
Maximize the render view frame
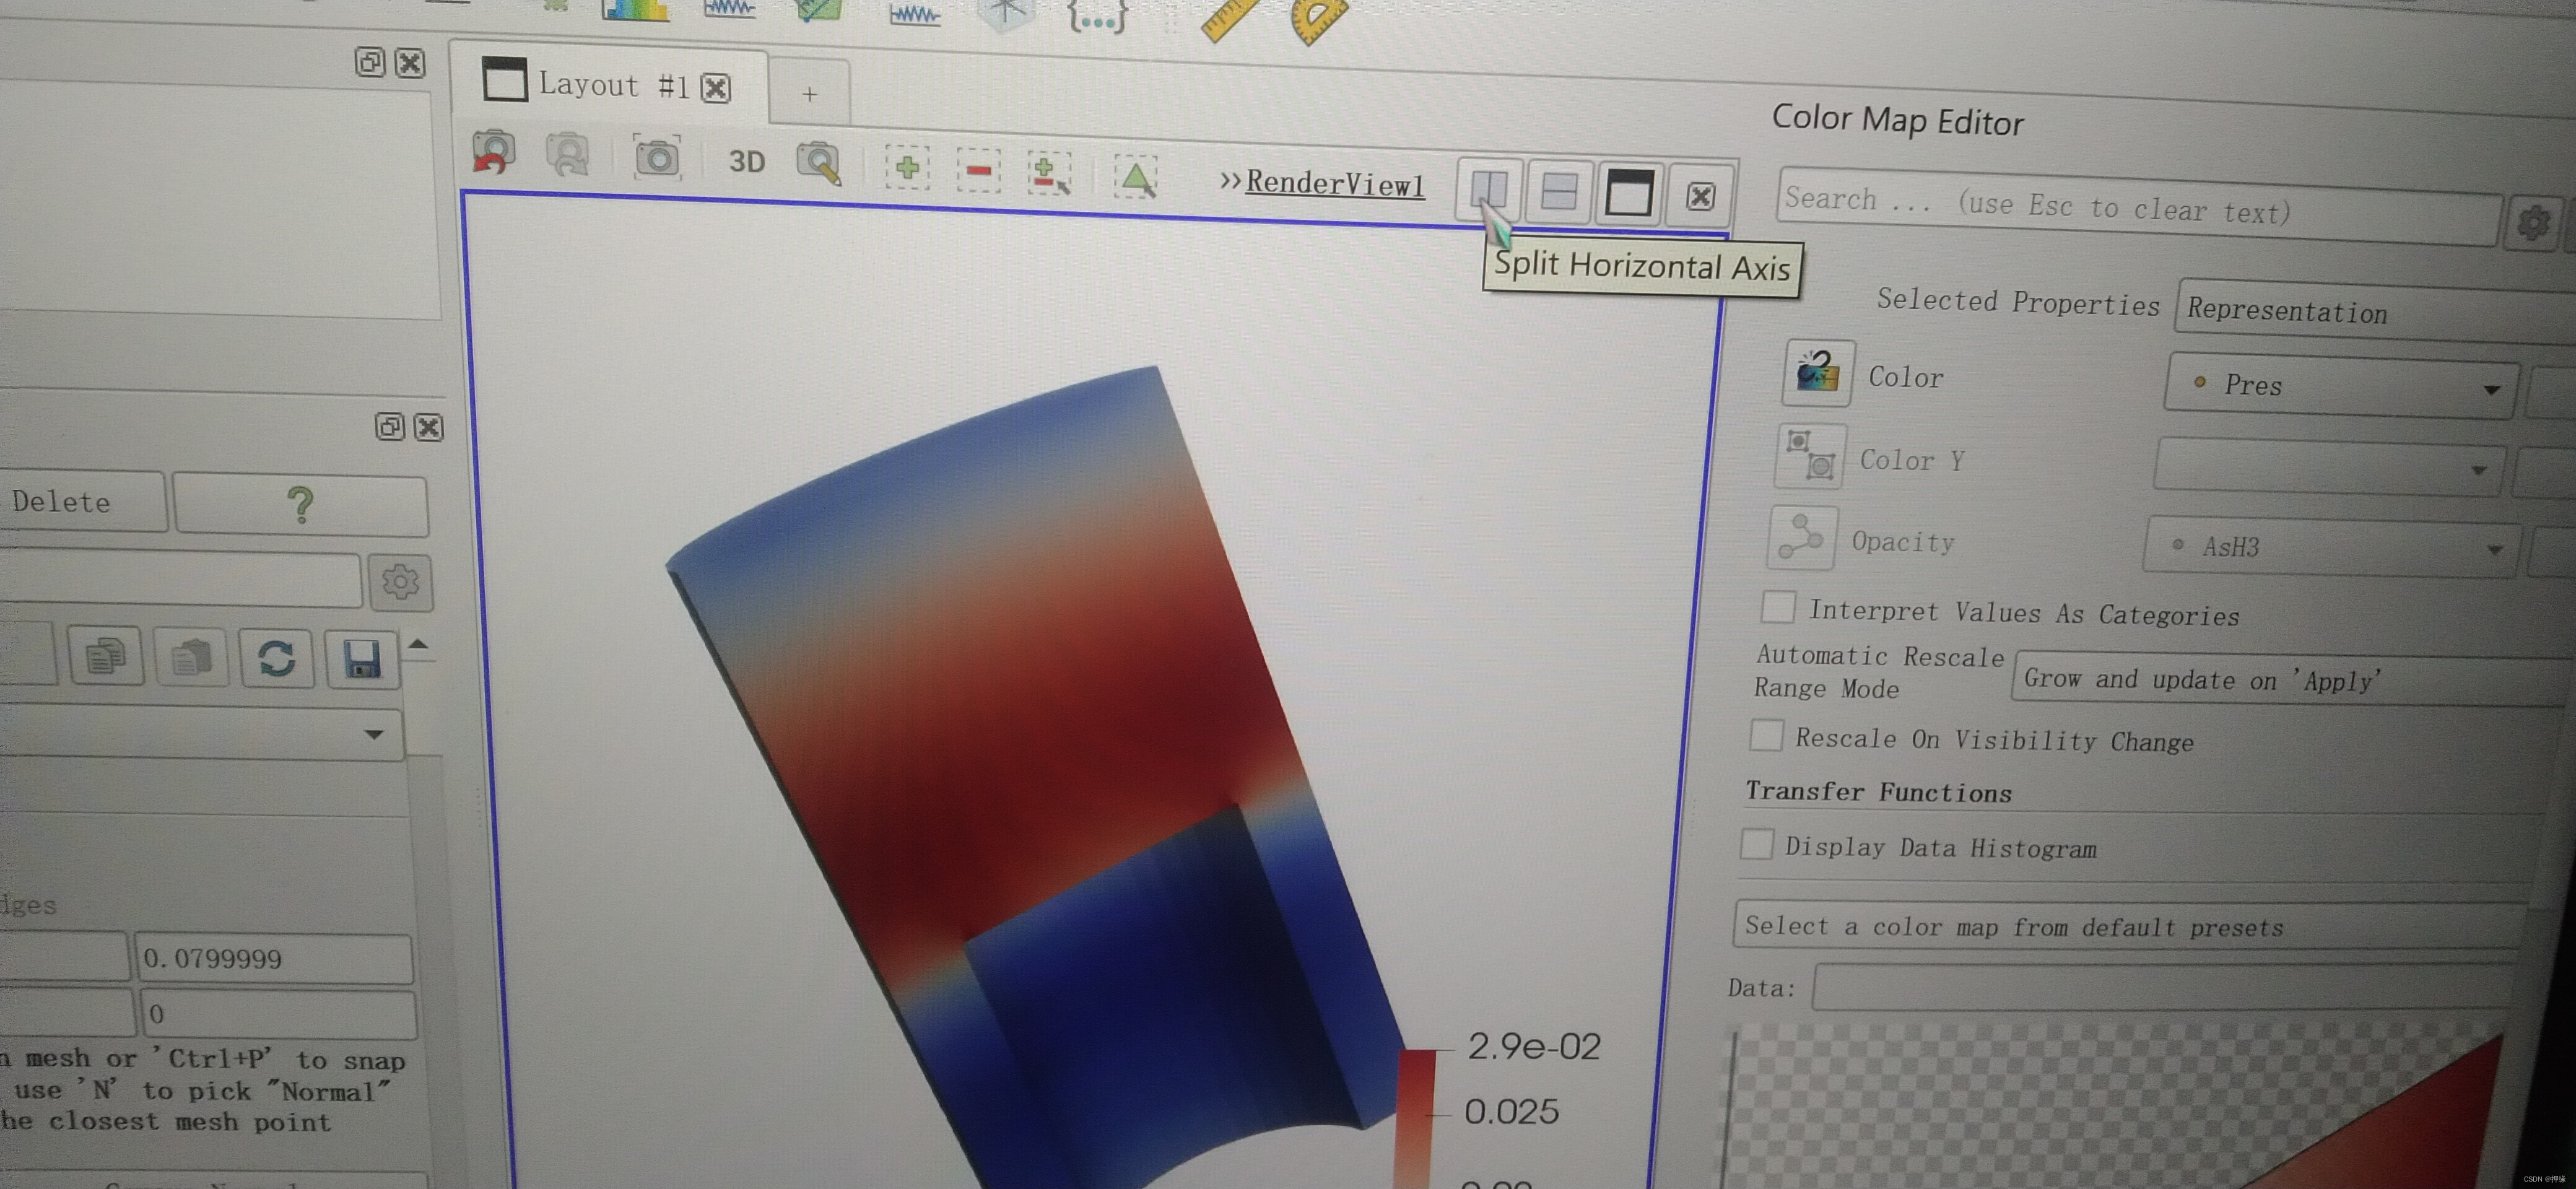point(1628,193)
